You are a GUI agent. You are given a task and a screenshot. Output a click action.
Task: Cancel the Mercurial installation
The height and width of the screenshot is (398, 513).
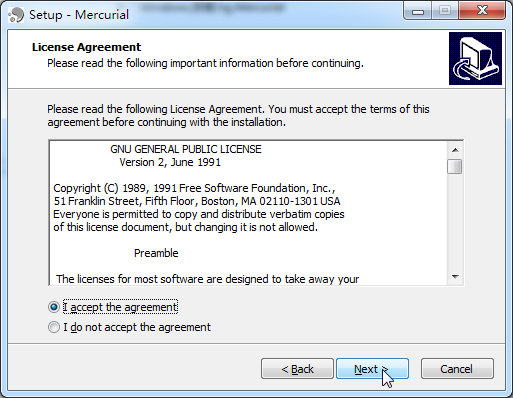[457, 369]
